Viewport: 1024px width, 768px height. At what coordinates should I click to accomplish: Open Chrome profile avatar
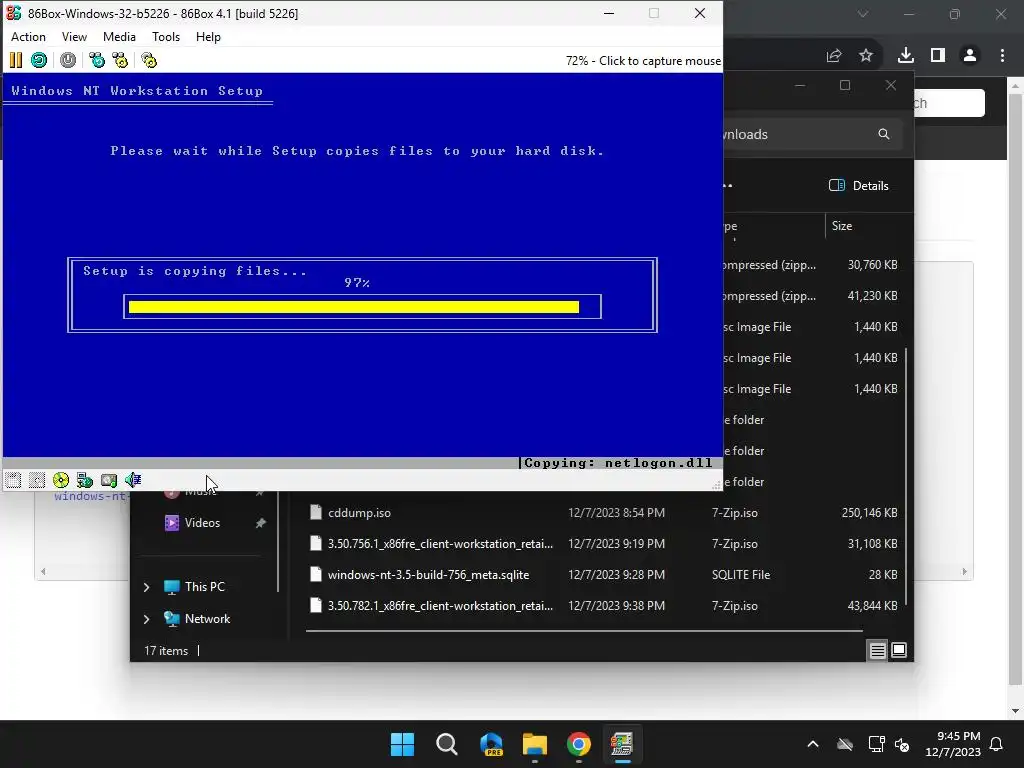[970, 56]
